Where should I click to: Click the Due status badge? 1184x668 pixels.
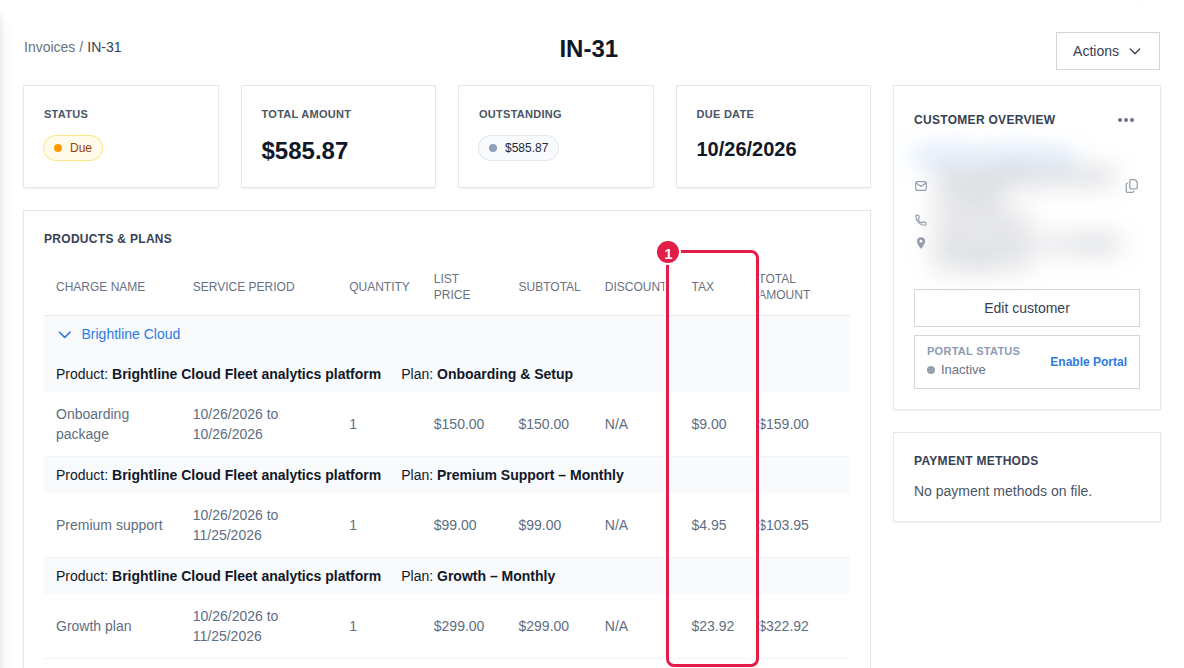click(x=72, y=148)
